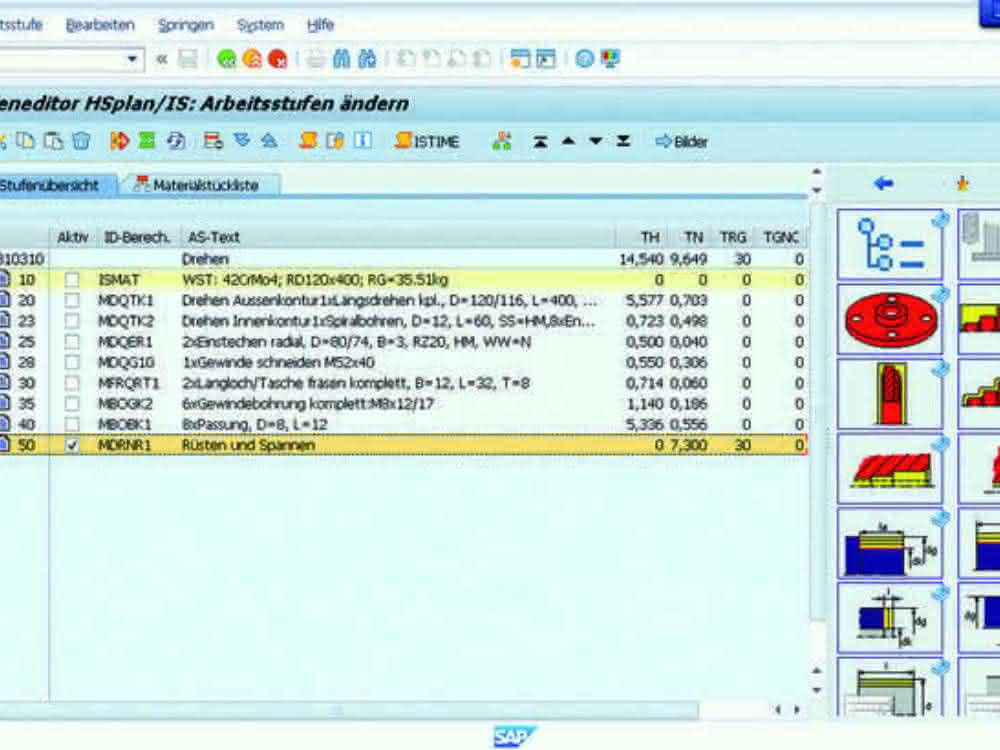Click the red Cancel button in toolbar

tap(277, 59)
